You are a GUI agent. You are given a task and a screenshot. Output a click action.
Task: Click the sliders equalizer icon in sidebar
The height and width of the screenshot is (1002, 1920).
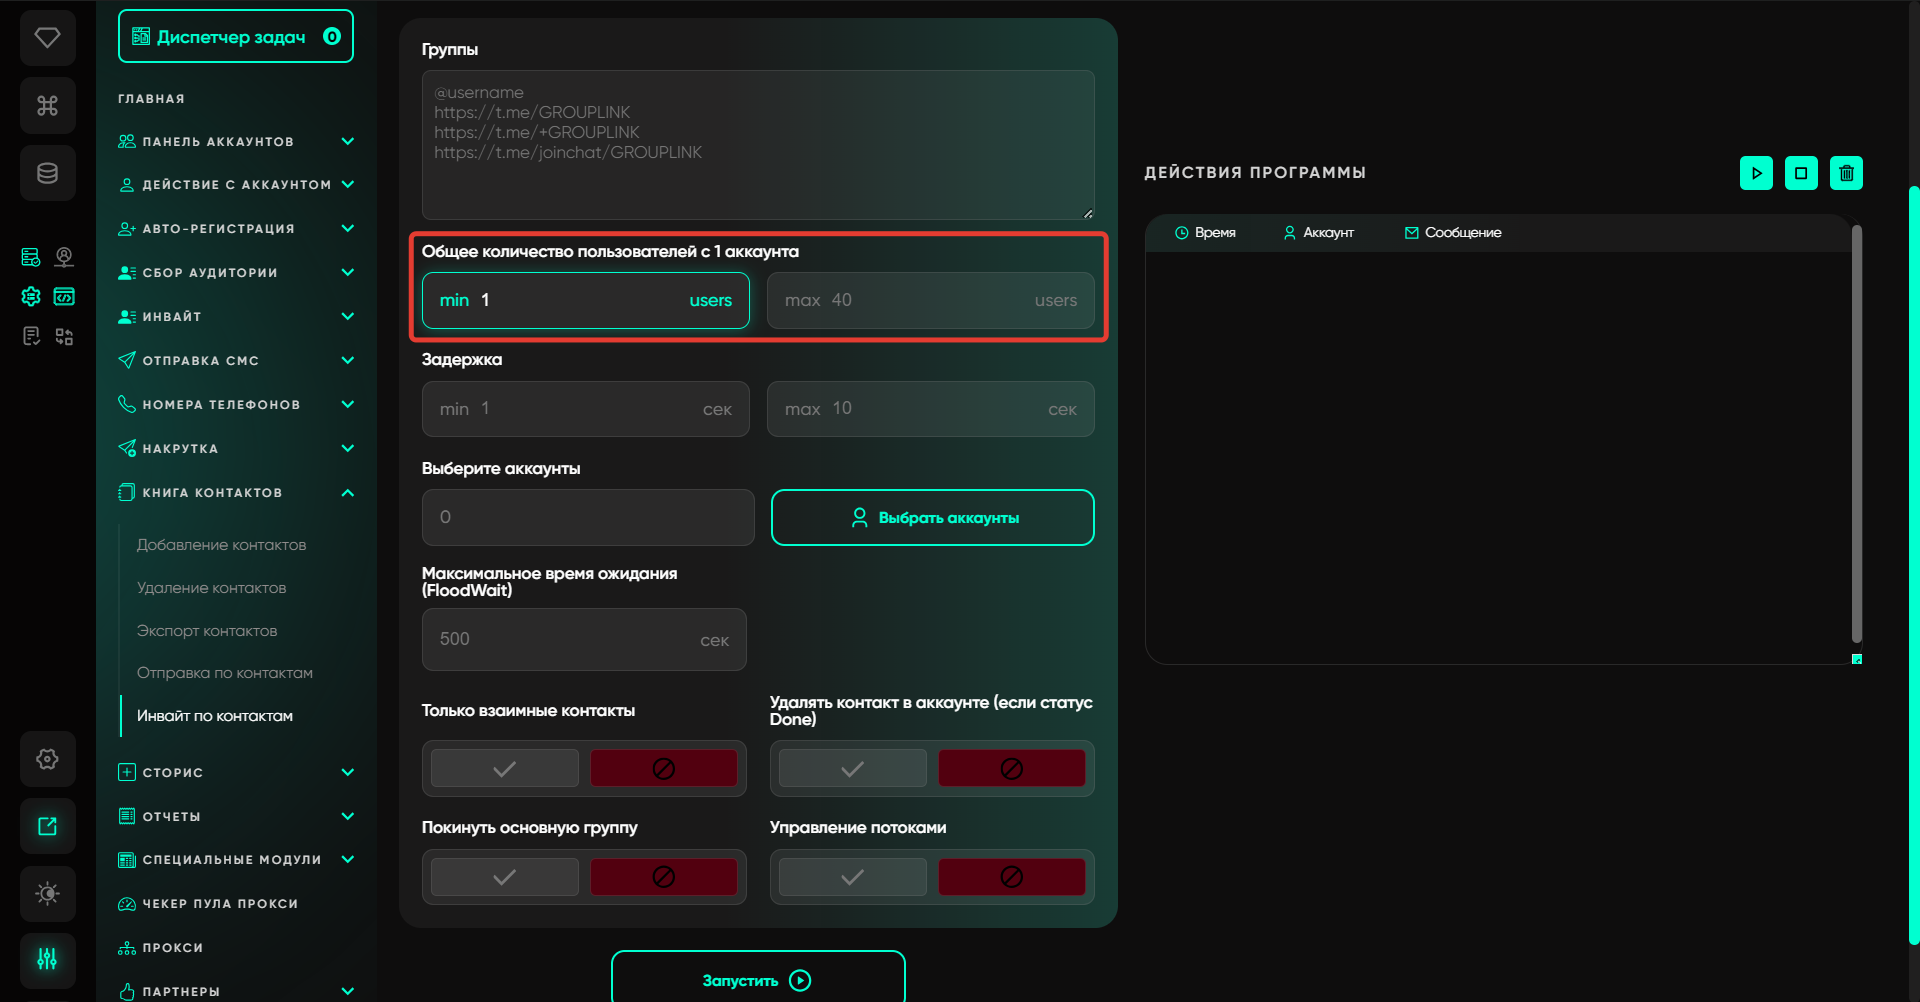tap(47, 960)
